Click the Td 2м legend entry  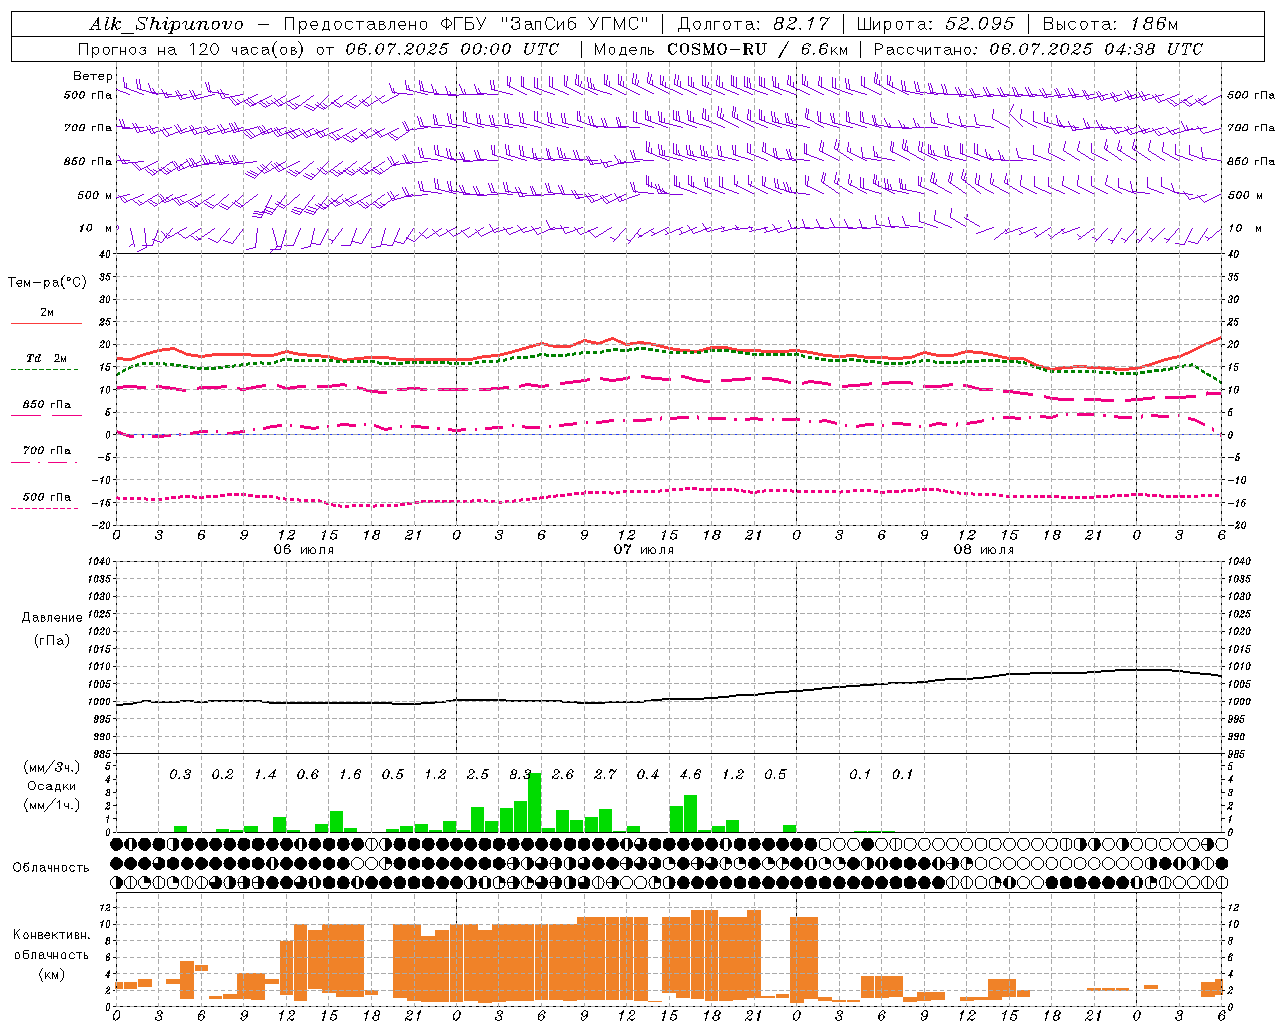(47, 358)
